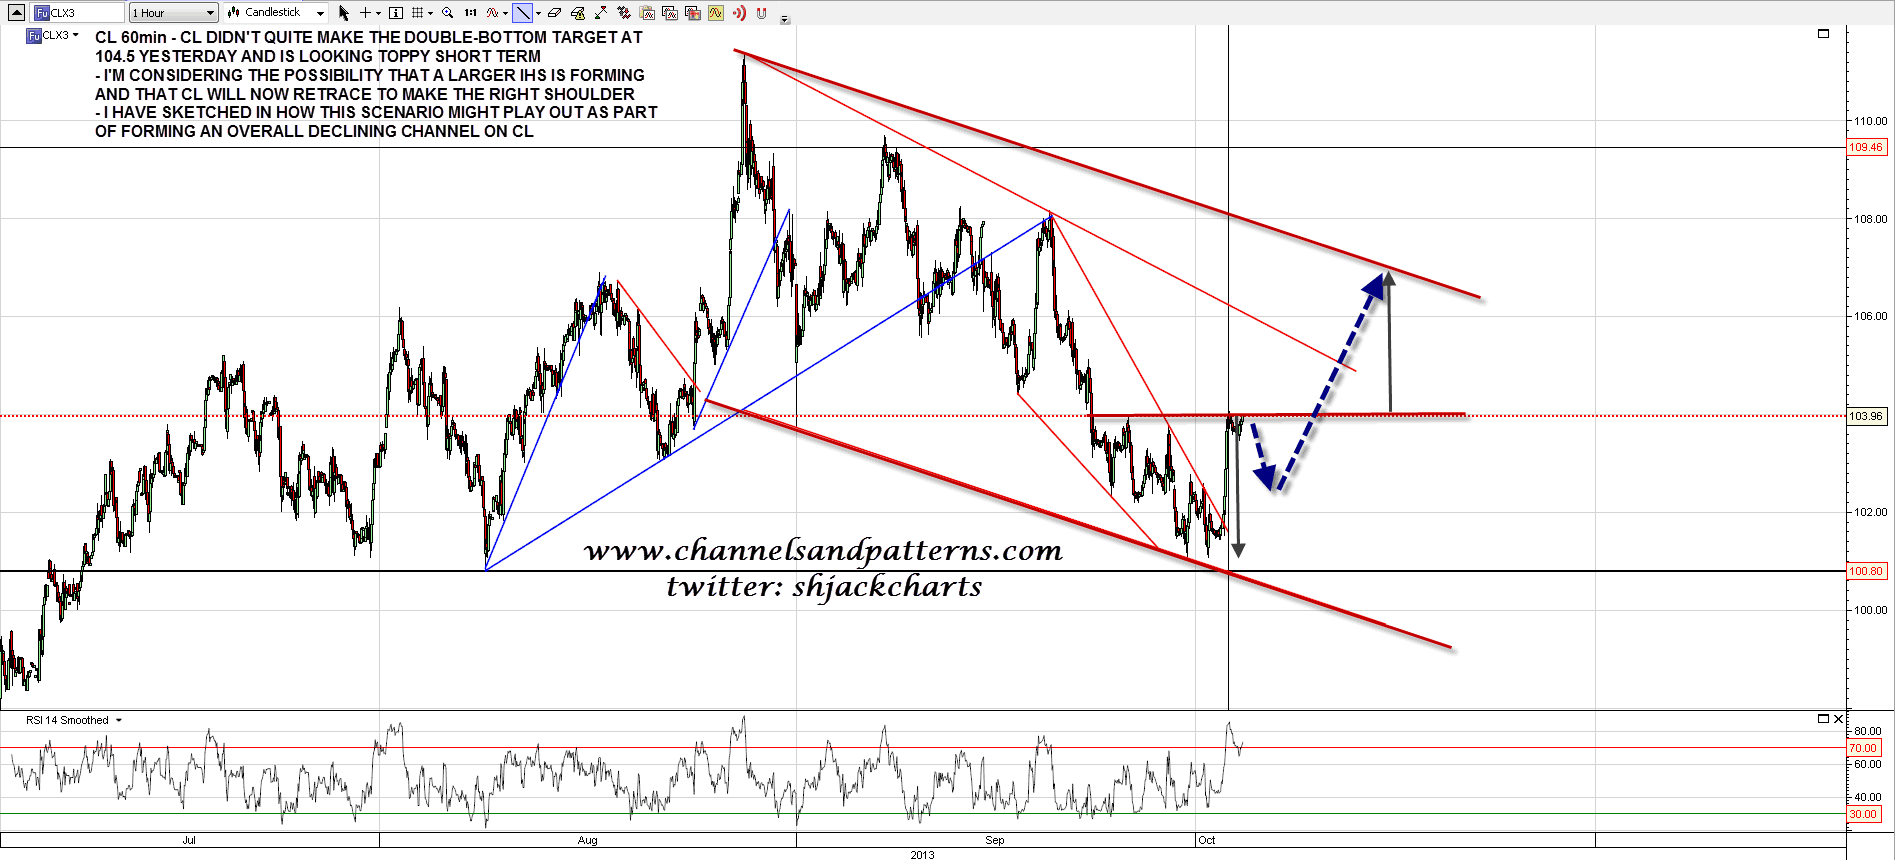Click the crosshair cursor tool

(x=366, y=13)
